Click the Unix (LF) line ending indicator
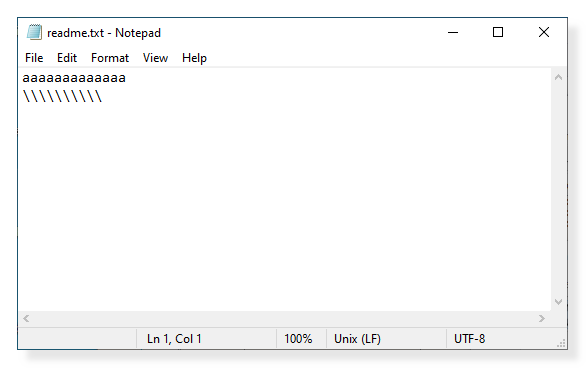The width and height of the screenshot is (586, 368). click(x=357, y=339)
